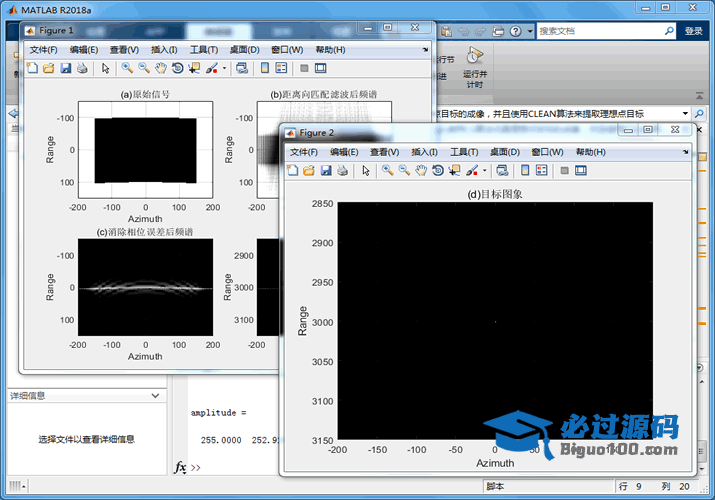This screenshot has height=500, width=715.
Task: Select the Pan hand tool in Figure 2
Action: click(x=421, y=171)
